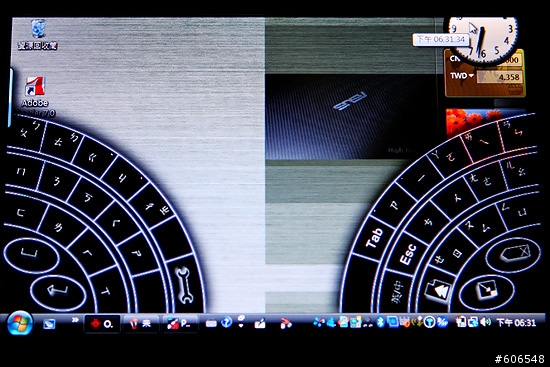Open the Windows Start orb
The width and height of the screenshot is (550, 367).
tap(20, 323)
